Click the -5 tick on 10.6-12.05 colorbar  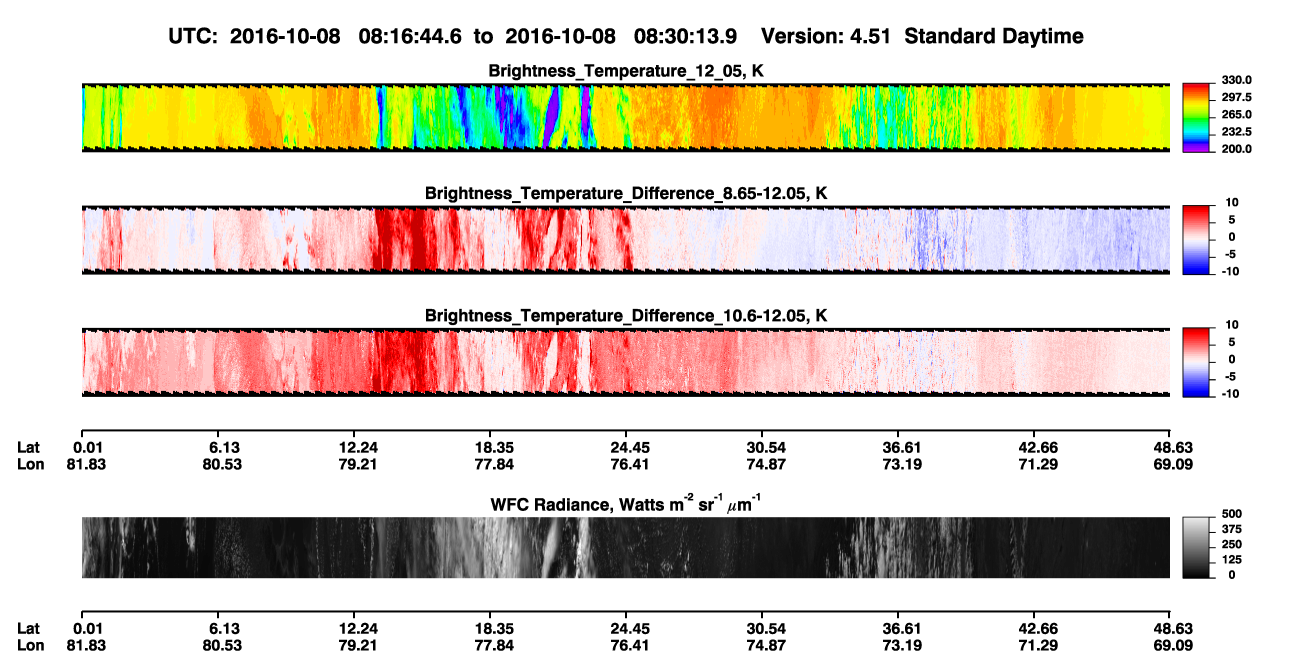point(1233,377)
